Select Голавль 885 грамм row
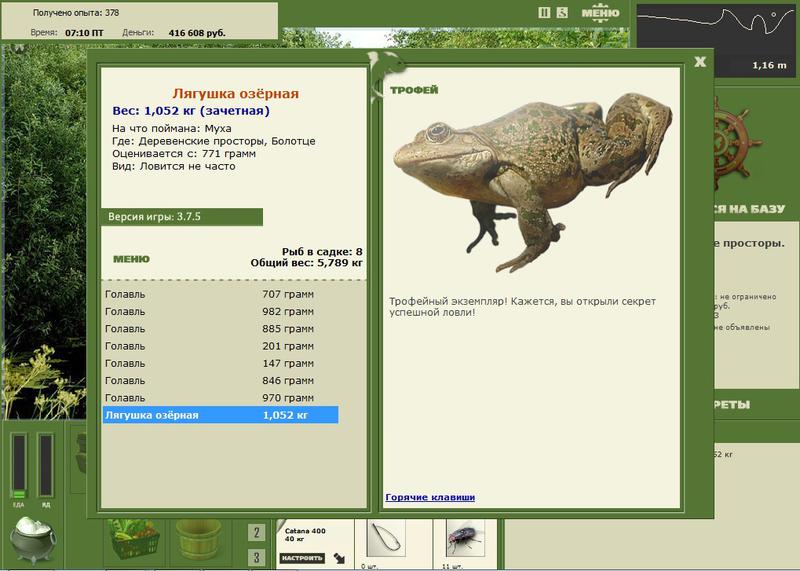Viewport: 800px width, 571px height. click(220, 329)
